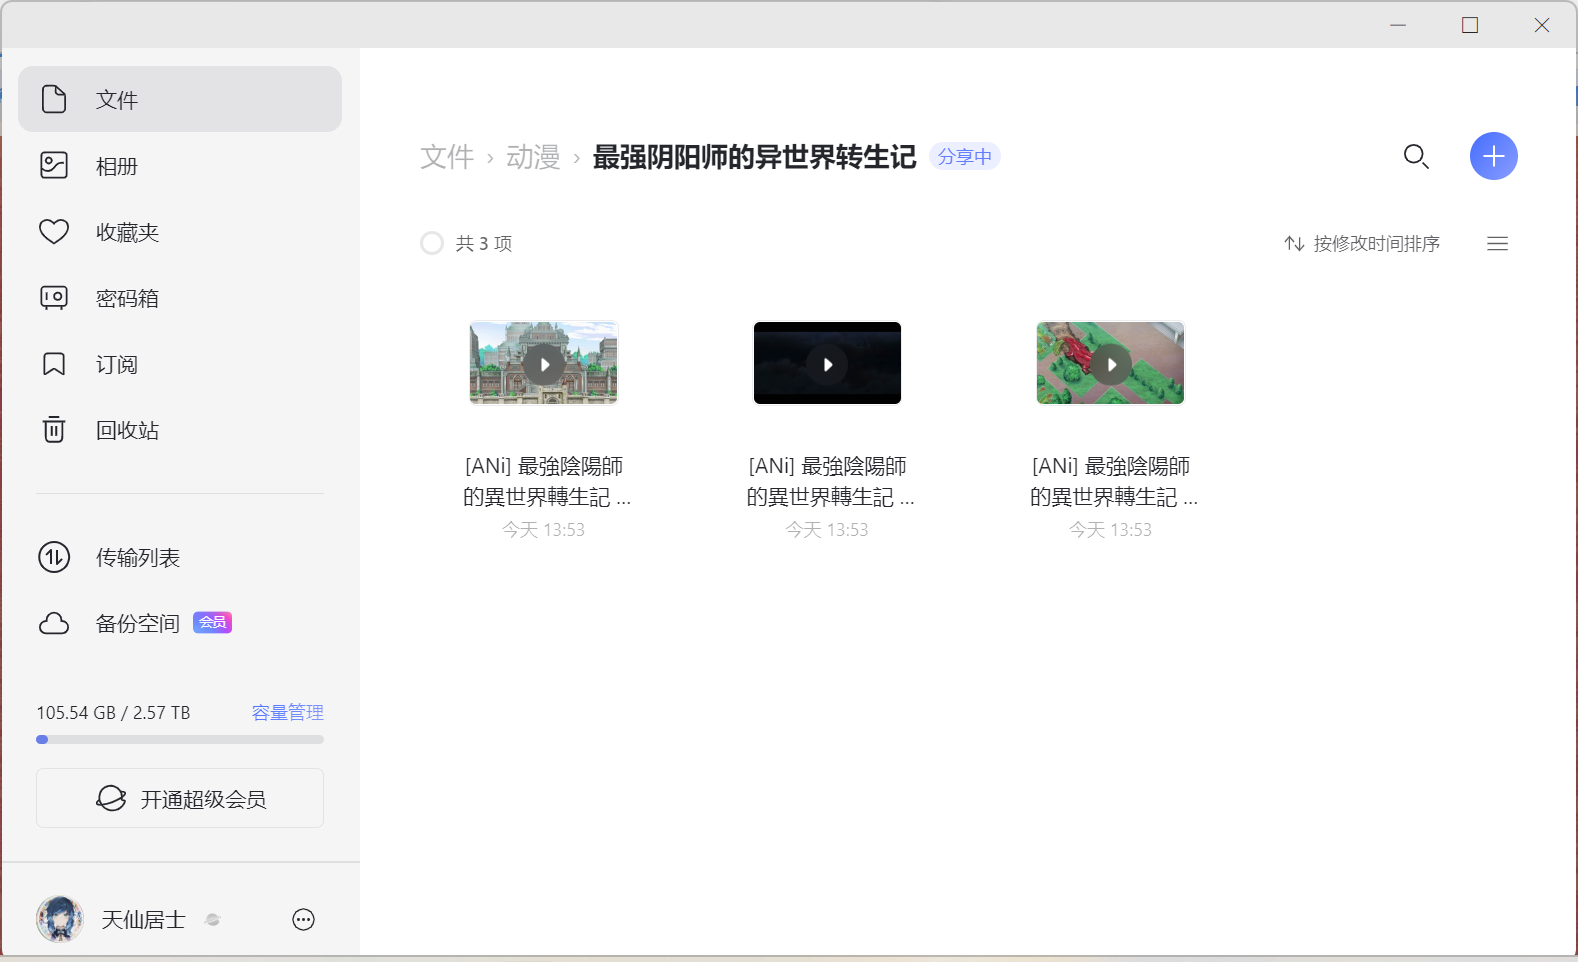Open the 密码箱 vault
The image size is (1578, 962).
point(180,297)
